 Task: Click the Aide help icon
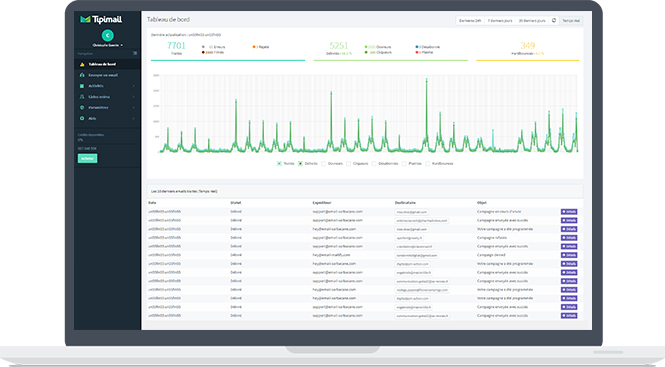click(82, 118)
